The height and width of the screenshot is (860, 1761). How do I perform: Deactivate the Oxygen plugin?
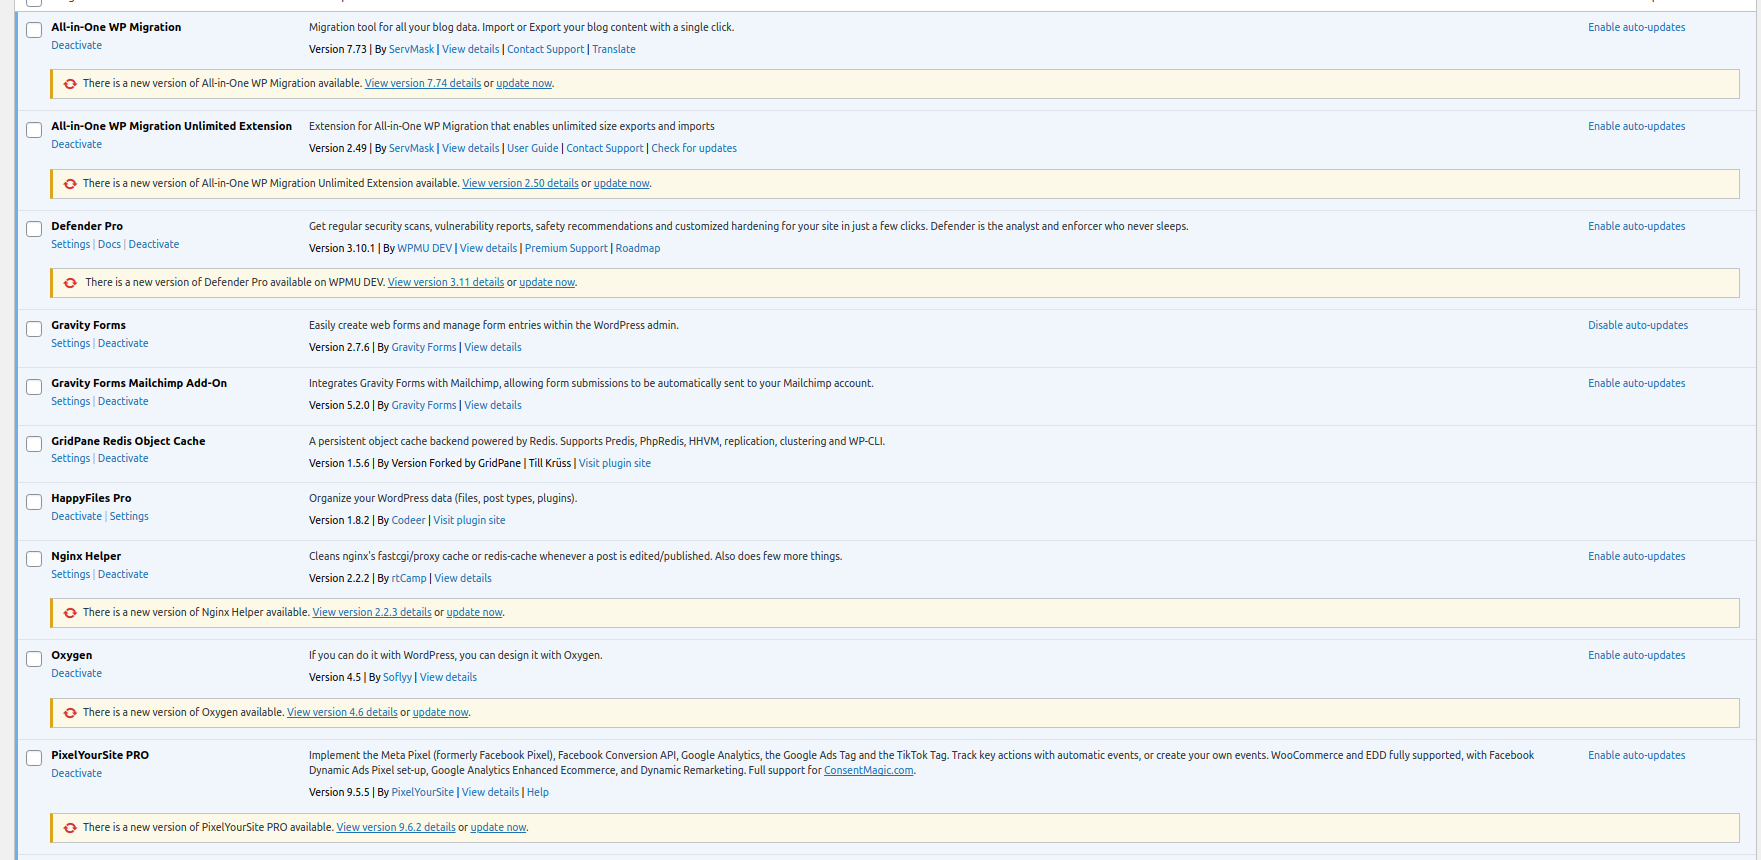coord(76,673)
